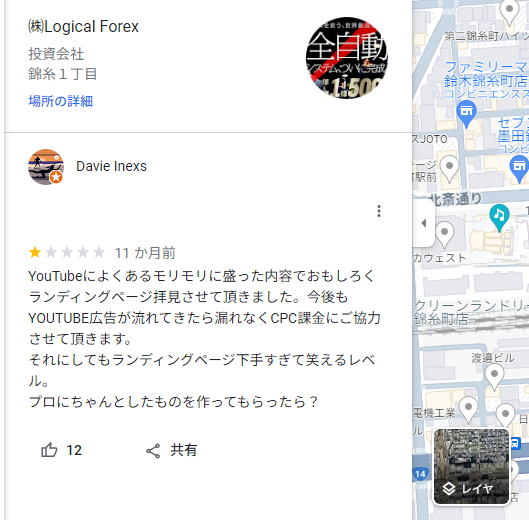Click the ㈱Logical Forex place title
The image size is (529, 520).
[83, 27]
